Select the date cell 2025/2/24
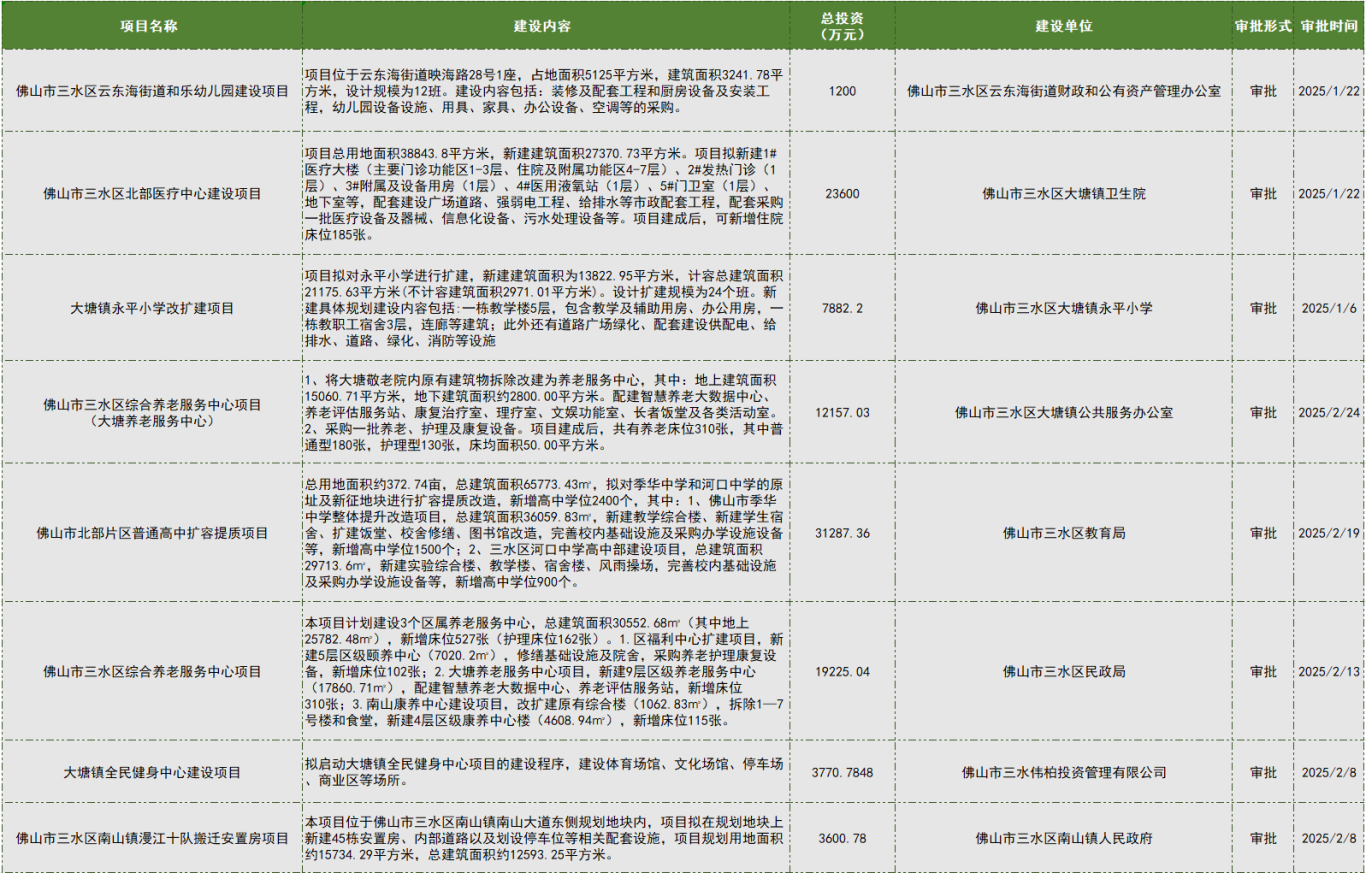 click(1329, 412)
